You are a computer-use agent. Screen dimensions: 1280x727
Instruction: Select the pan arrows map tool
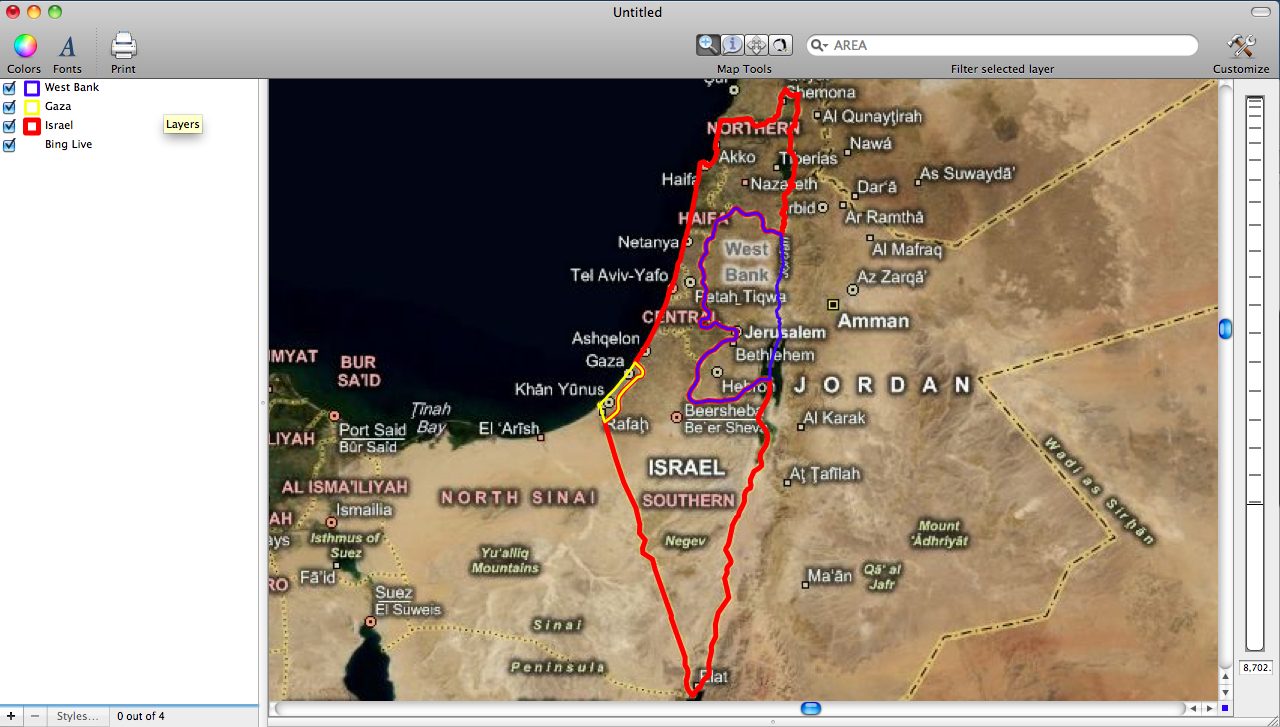756,45
